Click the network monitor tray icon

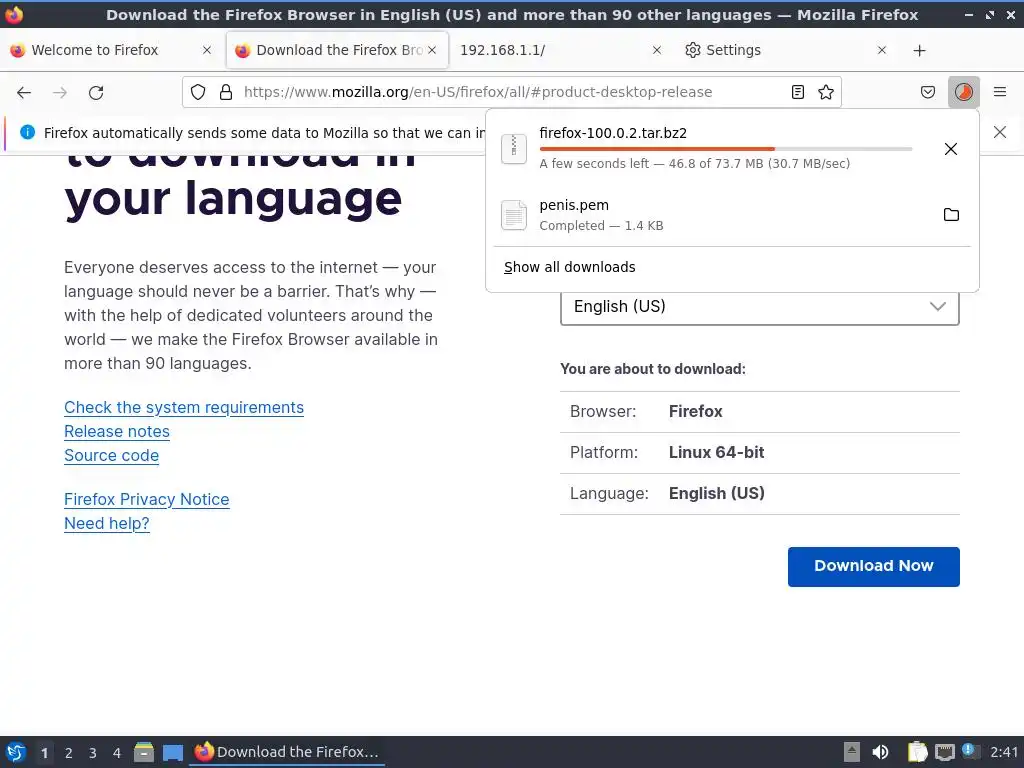(x=944, y=752)
